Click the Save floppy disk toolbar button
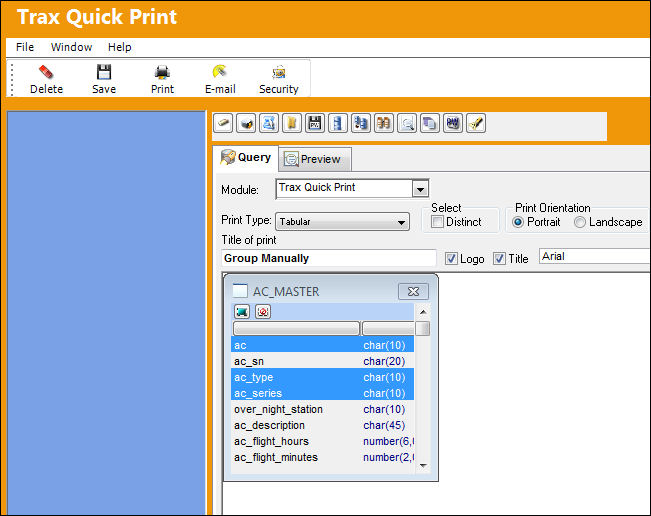 coord(104,79)
